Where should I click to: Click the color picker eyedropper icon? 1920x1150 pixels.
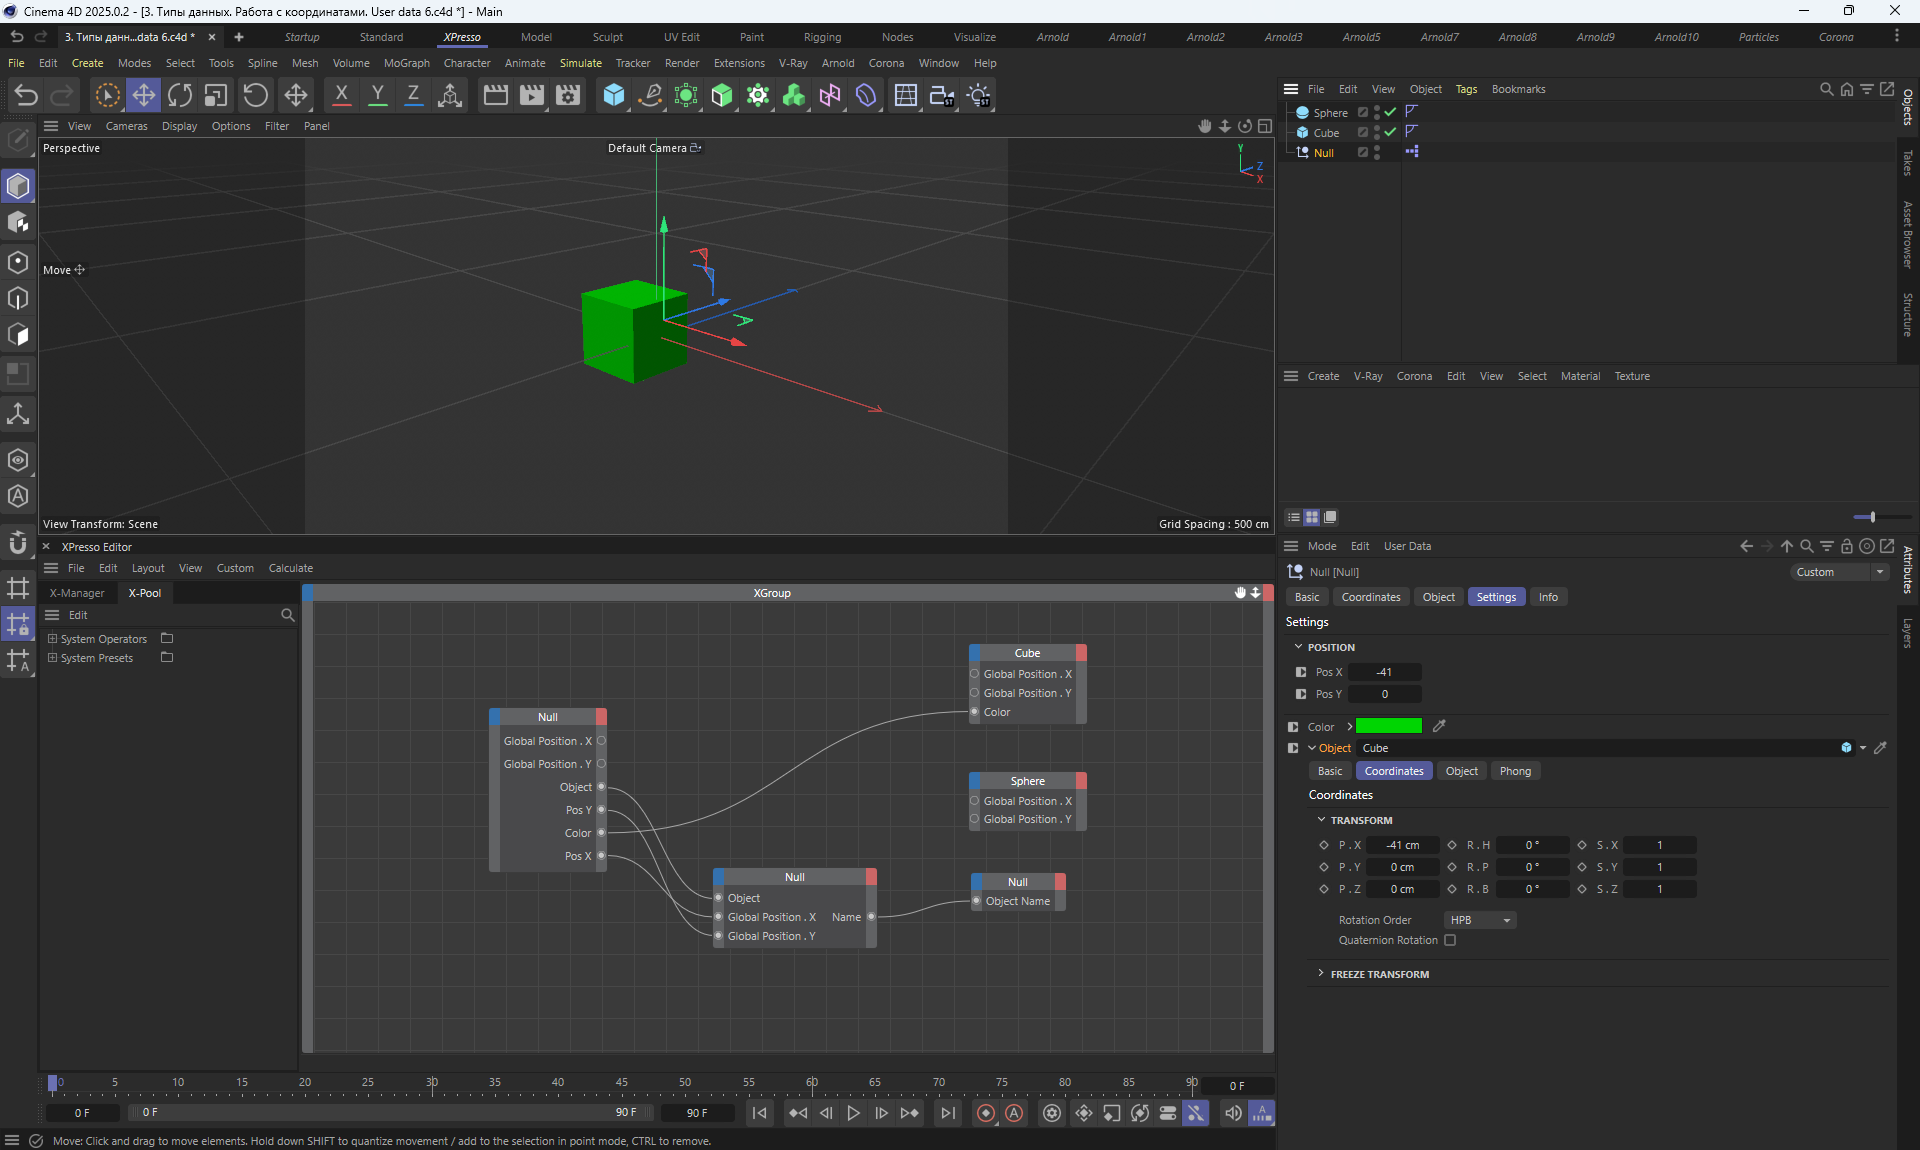pyautogui.click(x=1439, y=726)
